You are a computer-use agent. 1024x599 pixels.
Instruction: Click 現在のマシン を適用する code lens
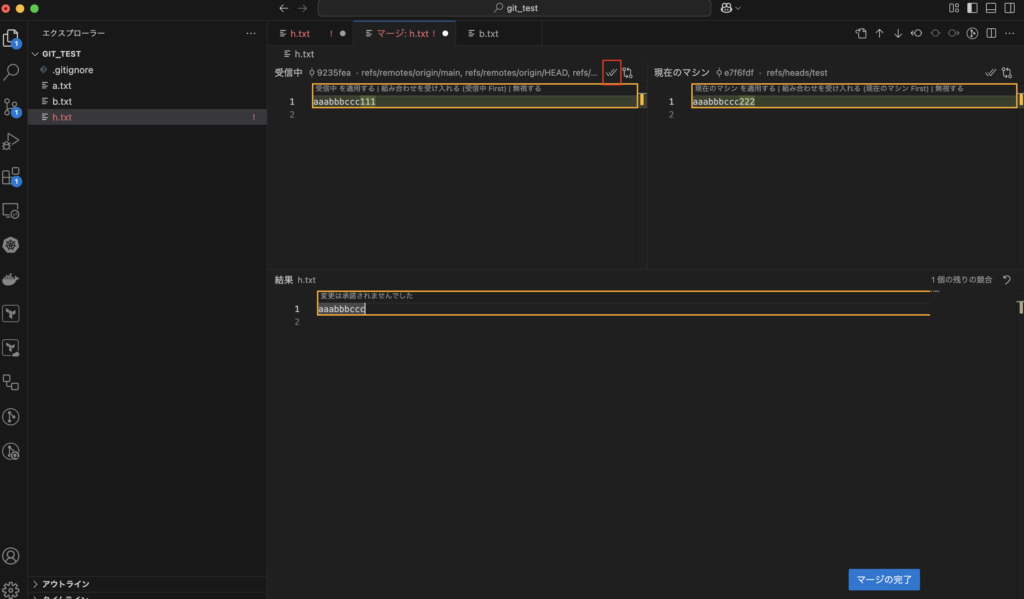[735, 88]
